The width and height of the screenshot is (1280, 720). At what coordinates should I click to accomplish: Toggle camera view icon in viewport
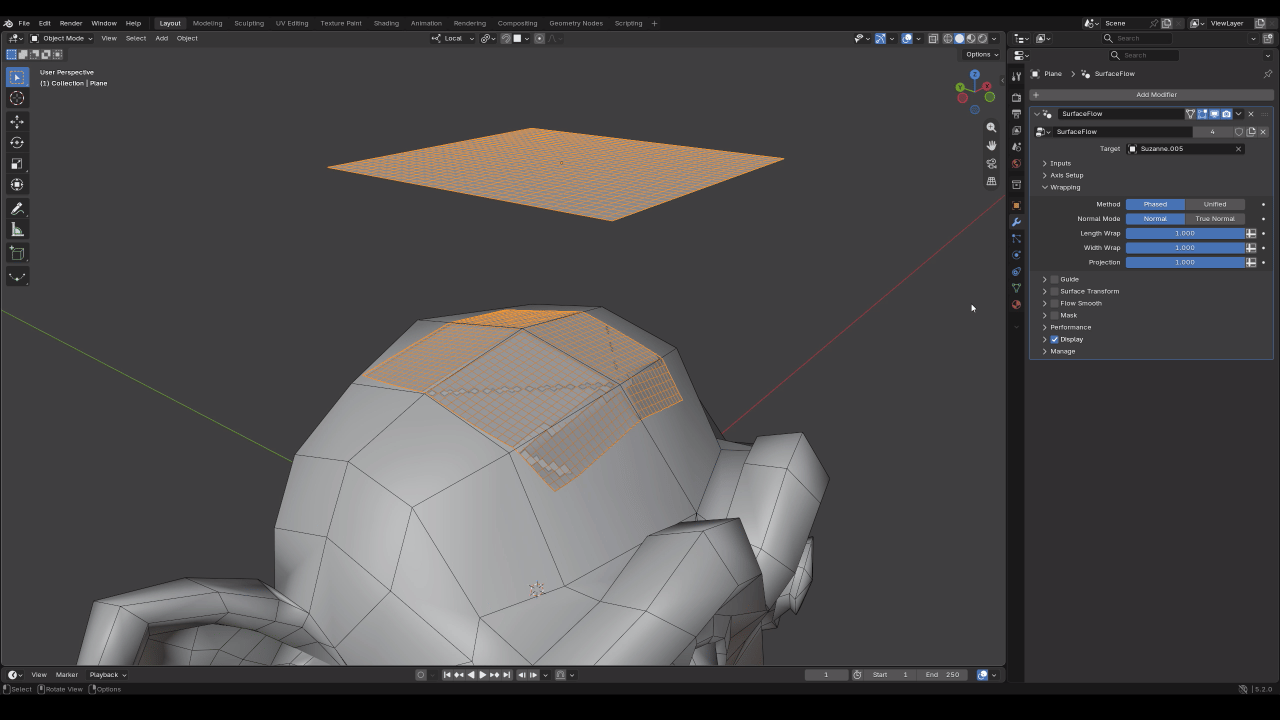pos(991,163)
